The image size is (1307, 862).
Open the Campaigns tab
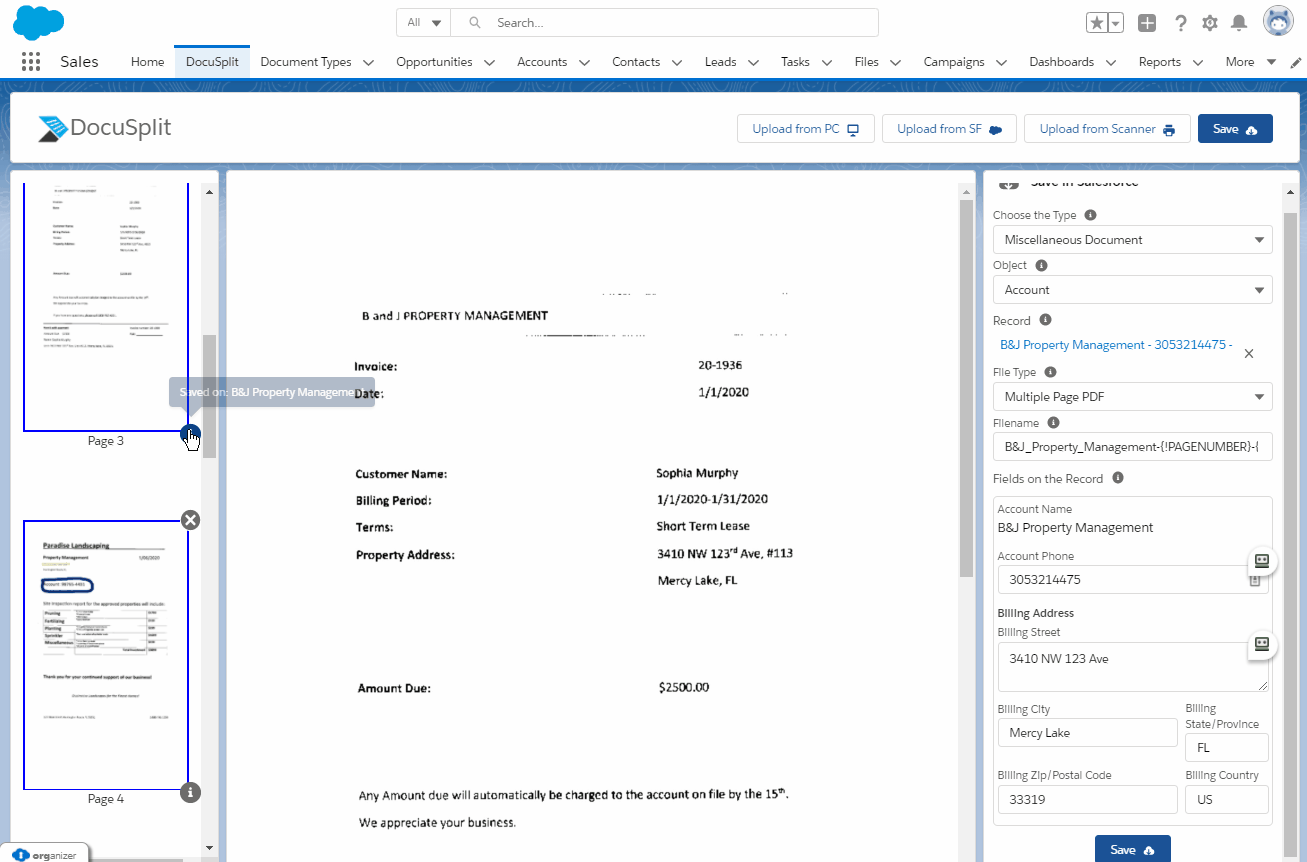pyautogui.click(x=954, y=62)
